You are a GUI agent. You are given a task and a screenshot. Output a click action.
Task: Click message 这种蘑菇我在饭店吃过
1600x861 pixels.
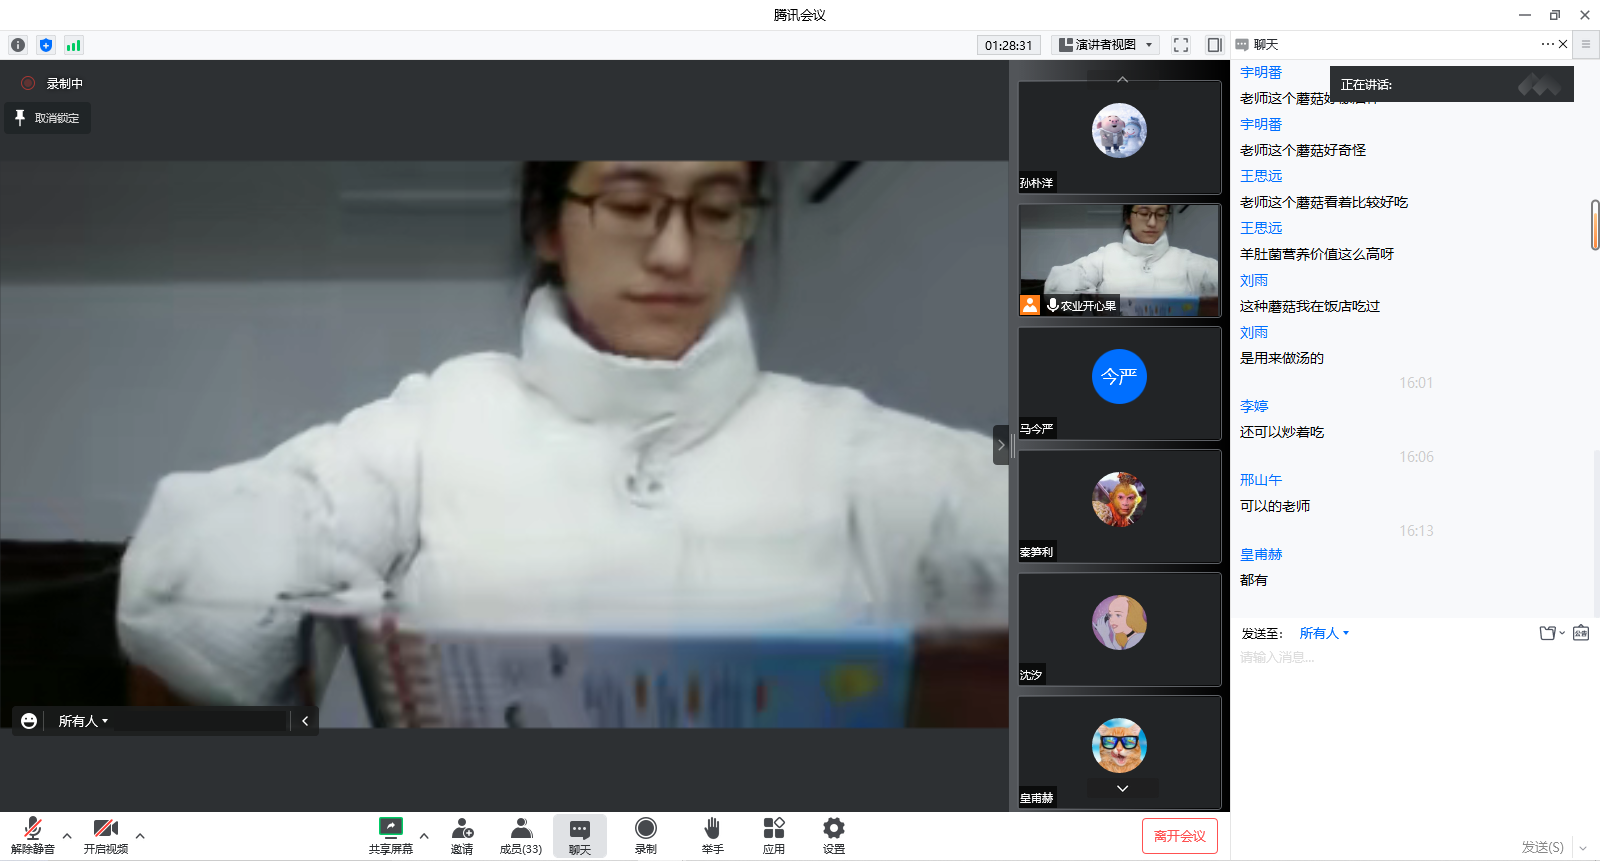point(1310,306)
